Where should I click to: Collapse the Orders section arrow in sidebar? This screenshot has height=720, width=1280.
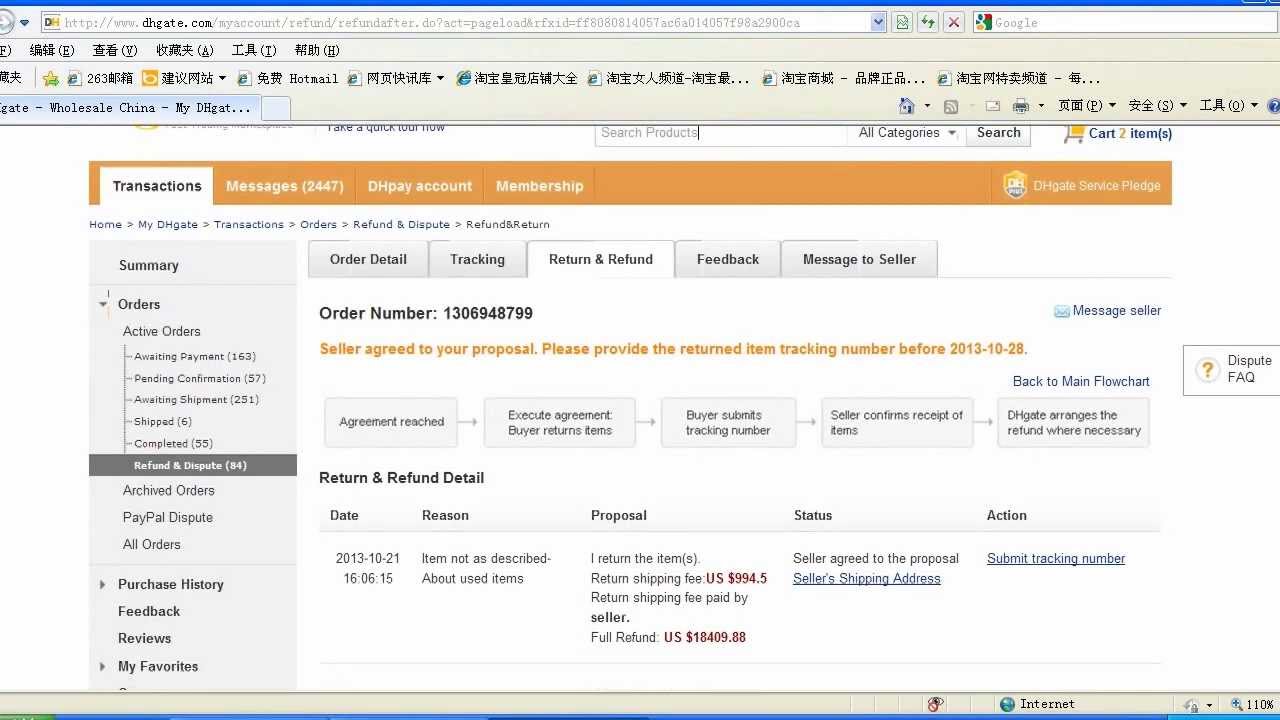[103, 304]
